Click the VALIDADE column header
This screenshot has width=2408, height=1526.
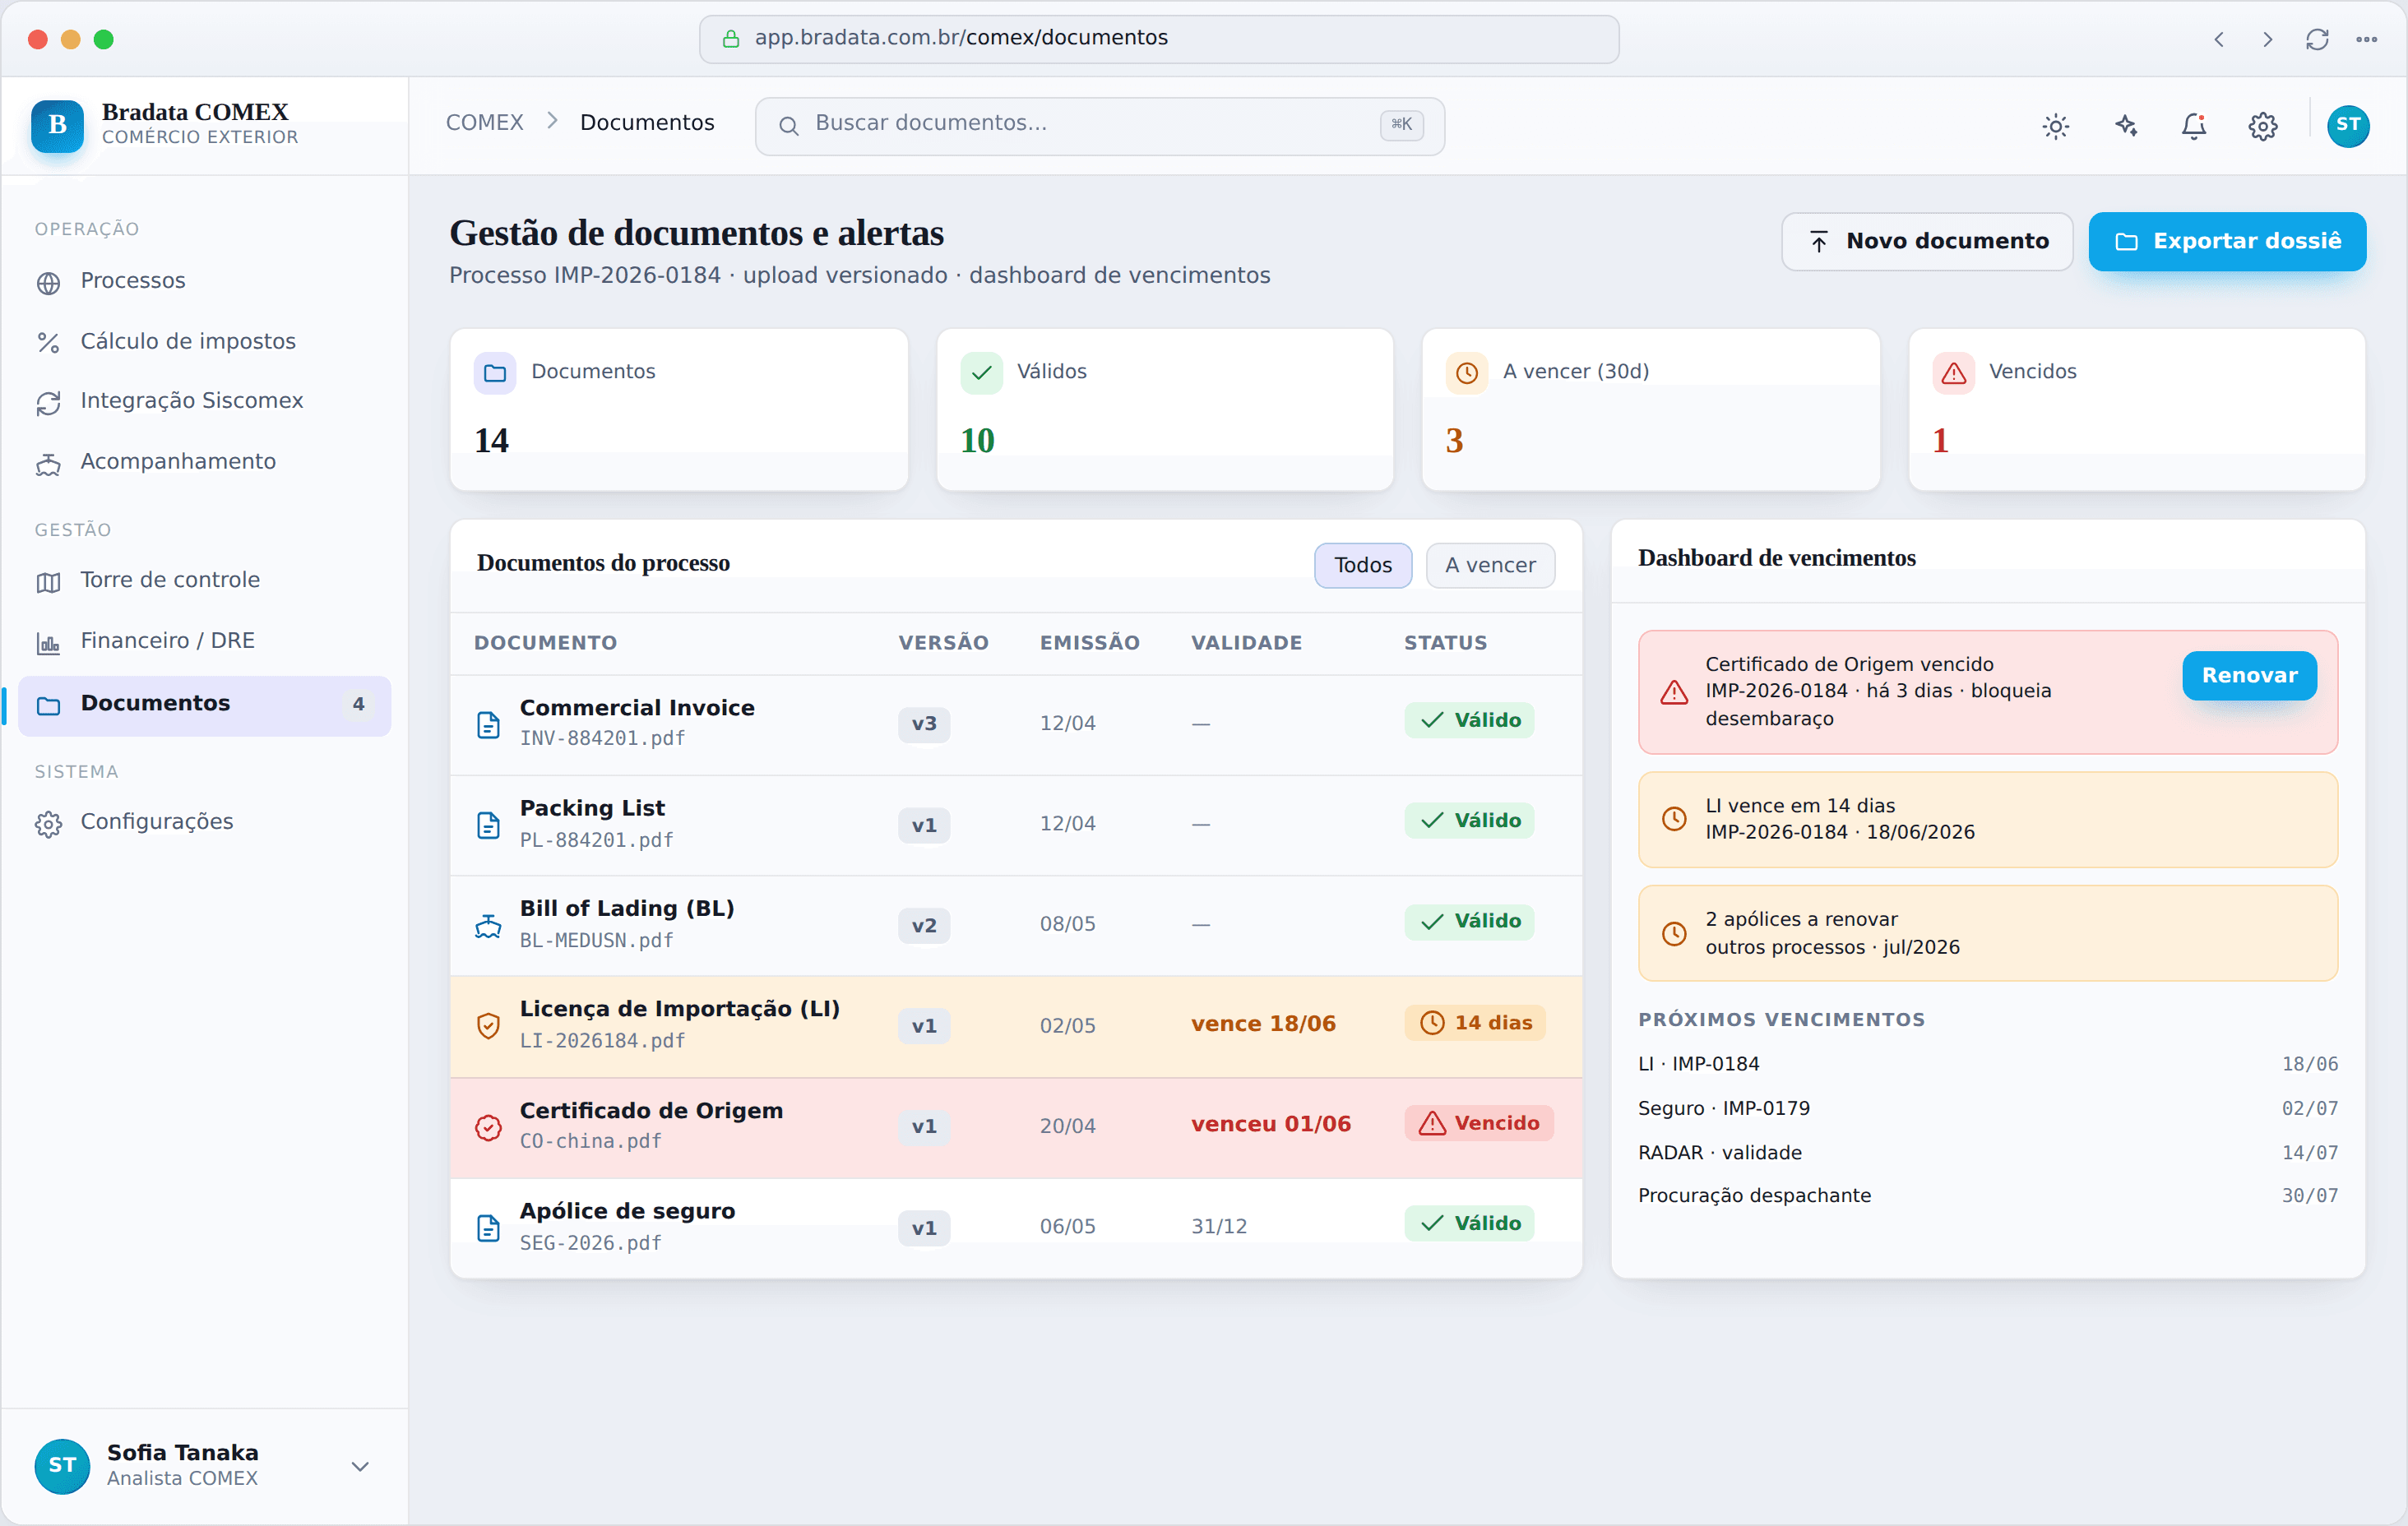(x=1246, y=644)
